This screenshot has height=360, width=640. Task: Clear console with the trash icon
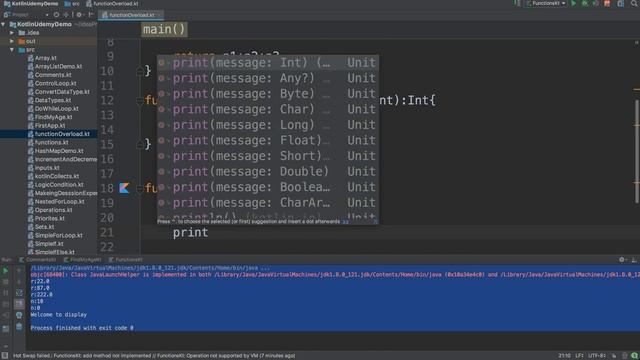tap(19, 327)
